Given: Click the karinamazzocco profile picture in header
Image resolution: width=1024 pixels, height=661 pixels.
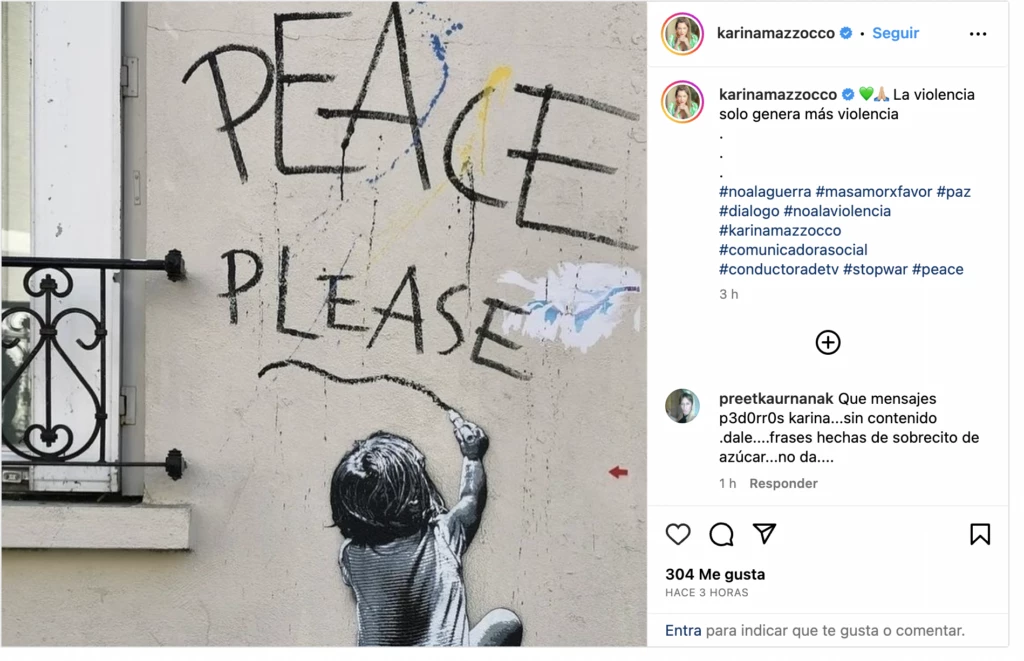Looking at the screenshot, I should [682, 33].
